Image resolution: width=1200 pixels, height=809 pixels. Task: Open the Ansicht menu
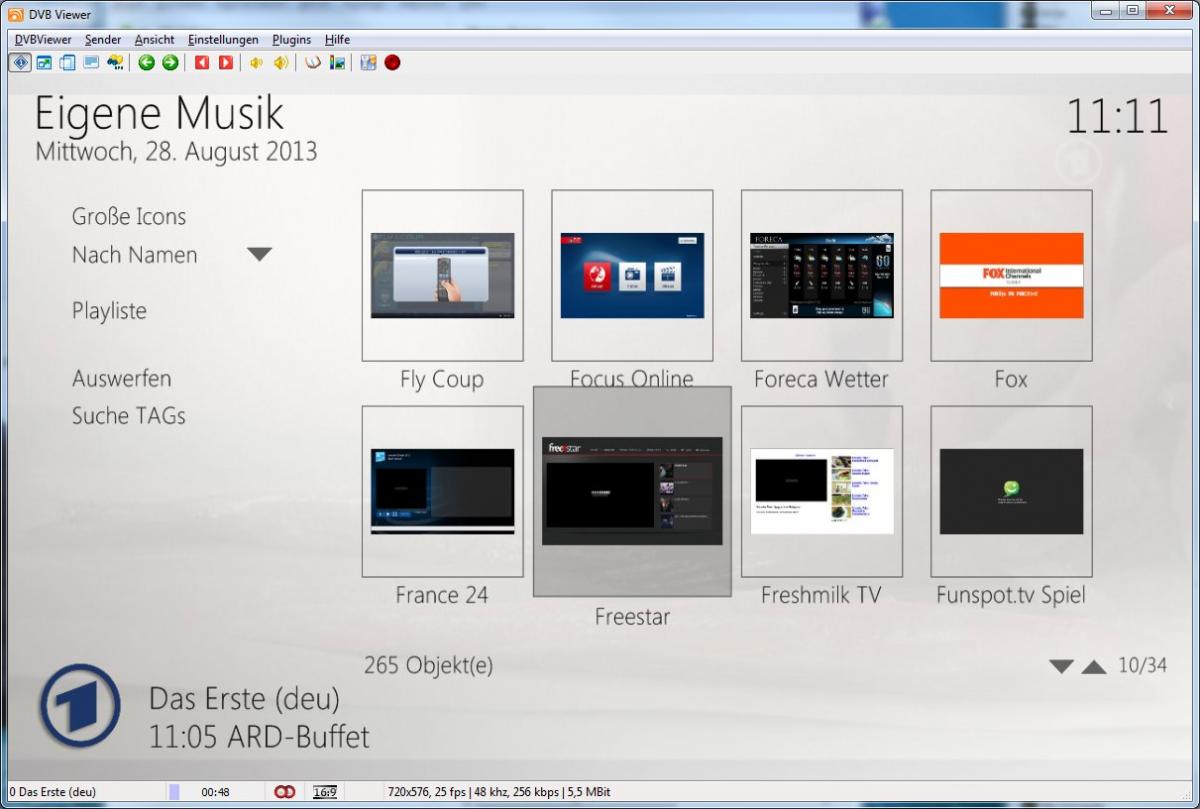coord(155,39)
